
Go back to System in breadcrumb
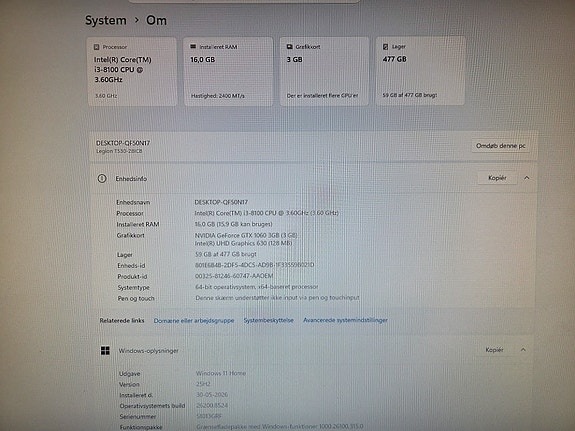(106, 21)
